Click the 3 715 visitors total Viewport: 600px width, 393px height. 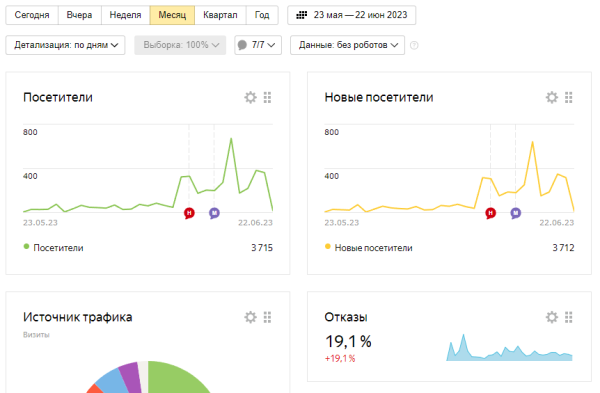coord(262,248)
